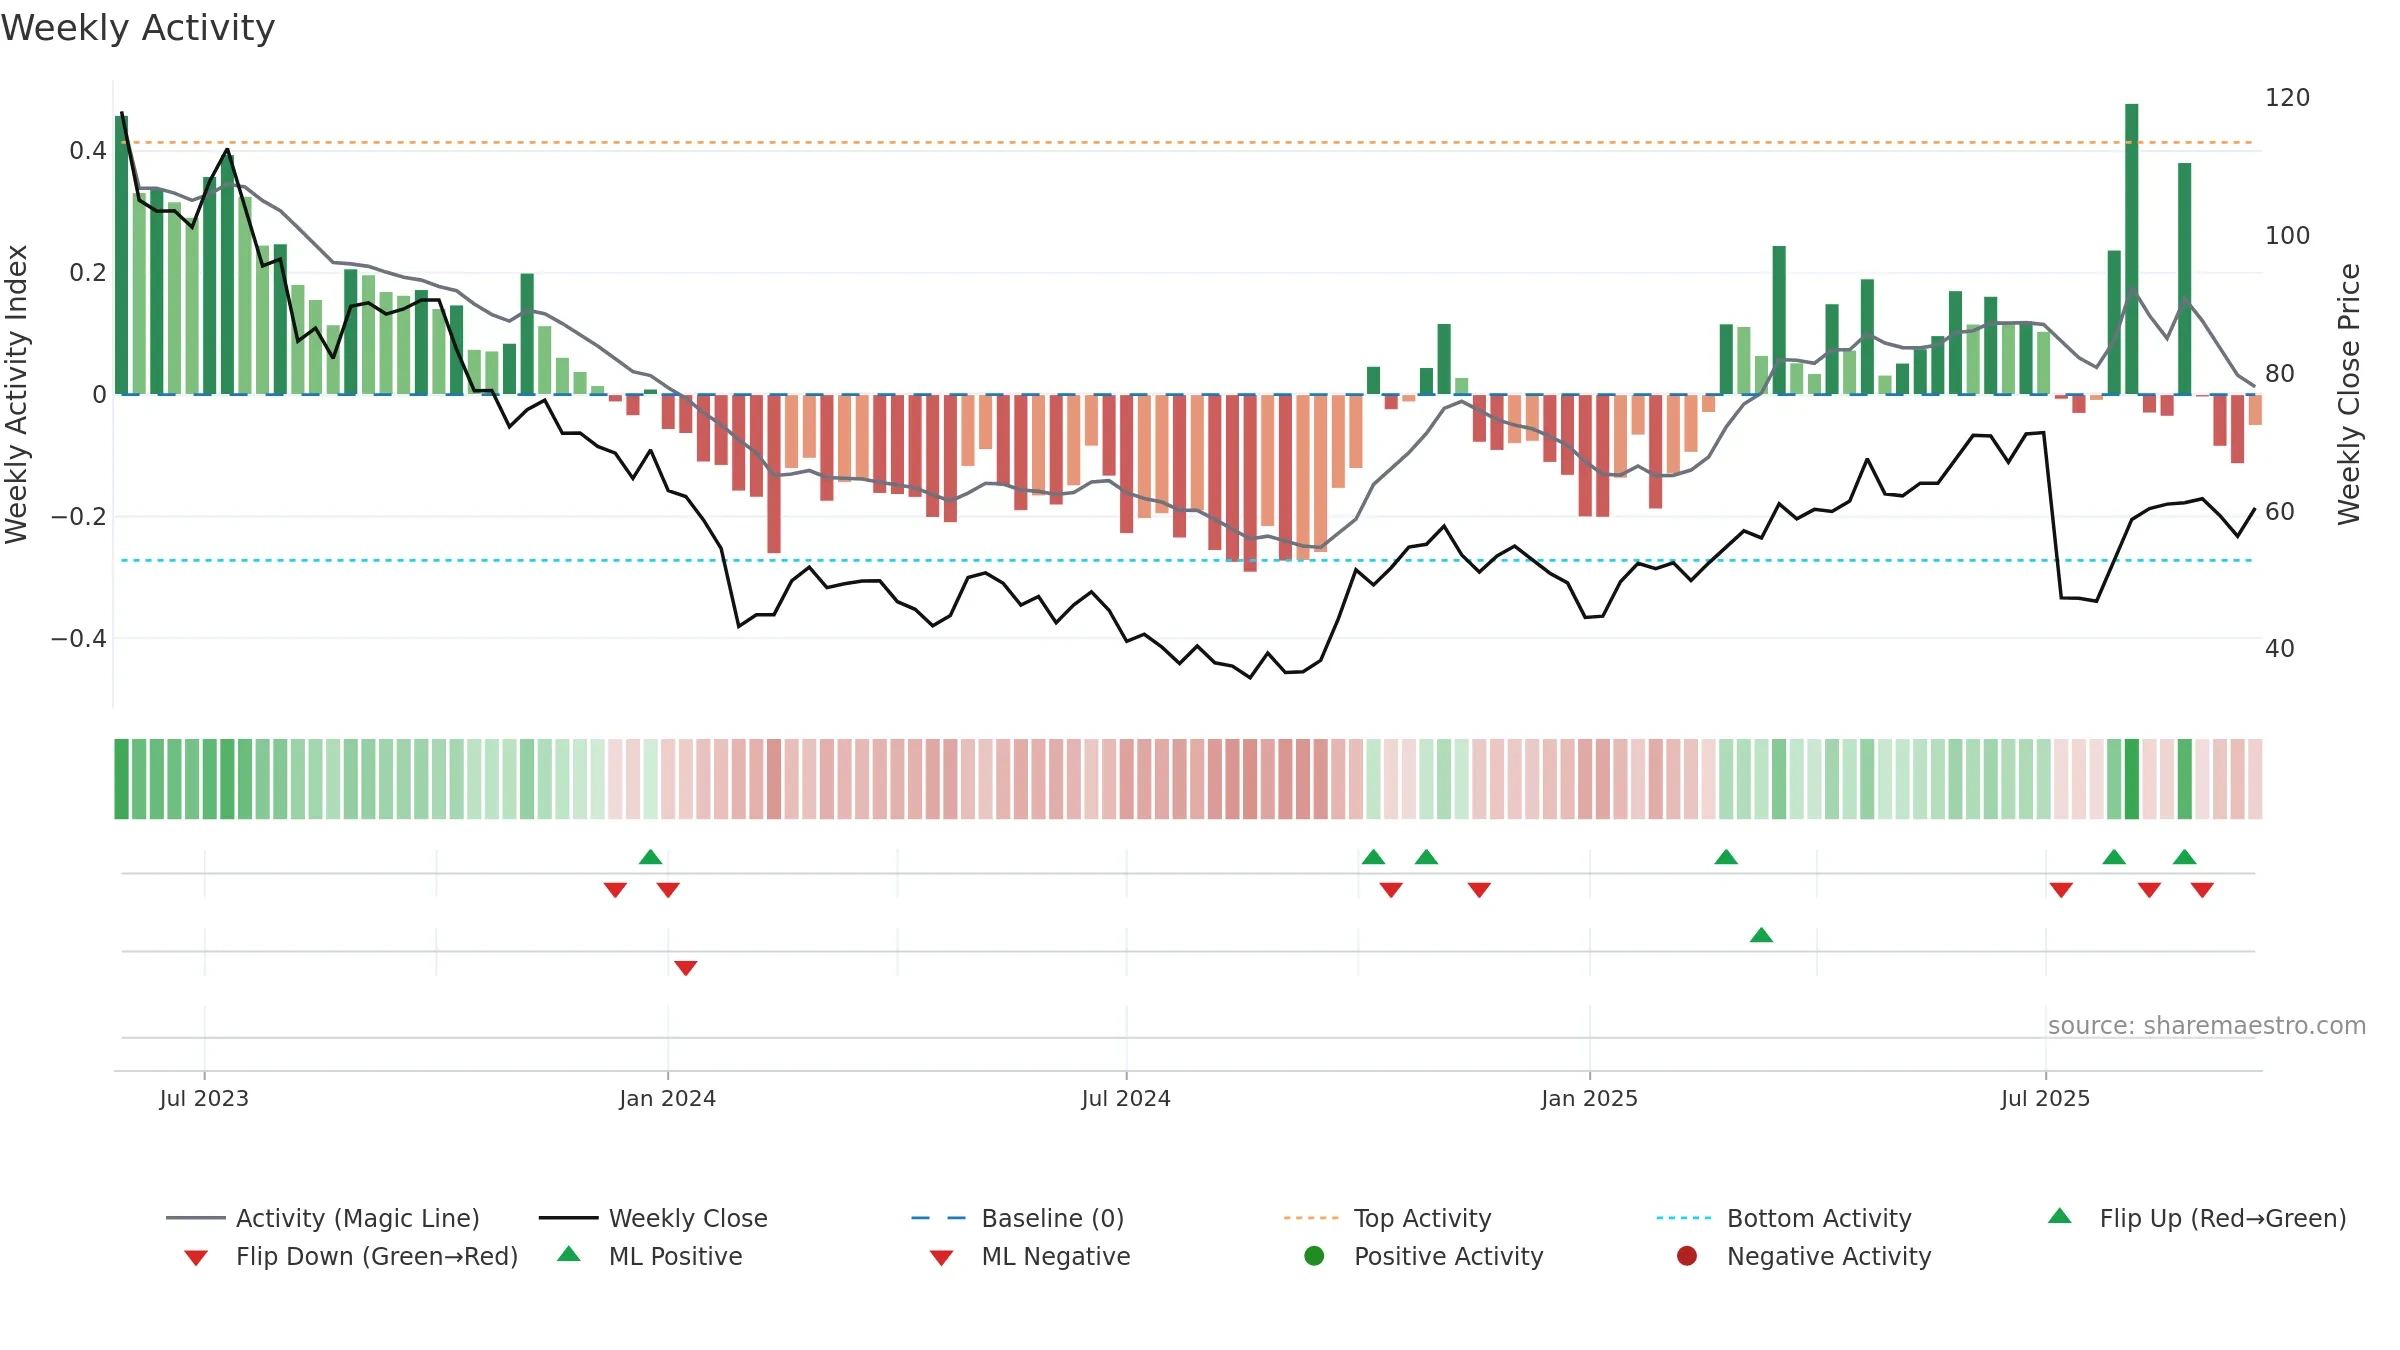Click the 'Weekly Activity' chart title
Screen dimensions: 2400x1350
(138, 28)
